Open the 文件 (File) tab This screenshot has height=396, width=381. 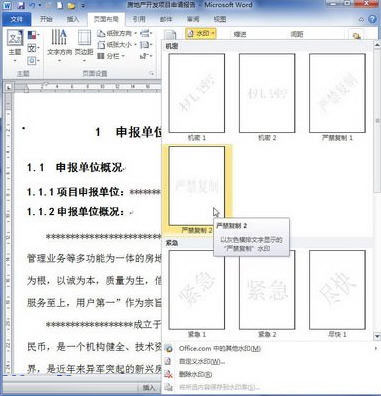[16, 19]
